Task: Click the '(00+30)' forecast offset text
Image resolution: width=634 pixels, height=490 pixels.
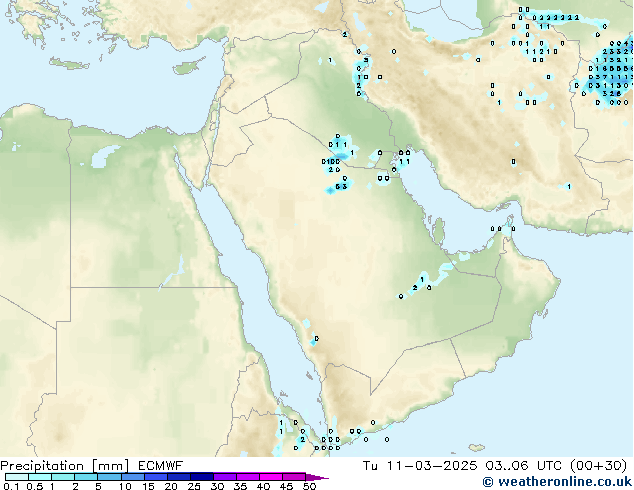Action: click(598, 466)
